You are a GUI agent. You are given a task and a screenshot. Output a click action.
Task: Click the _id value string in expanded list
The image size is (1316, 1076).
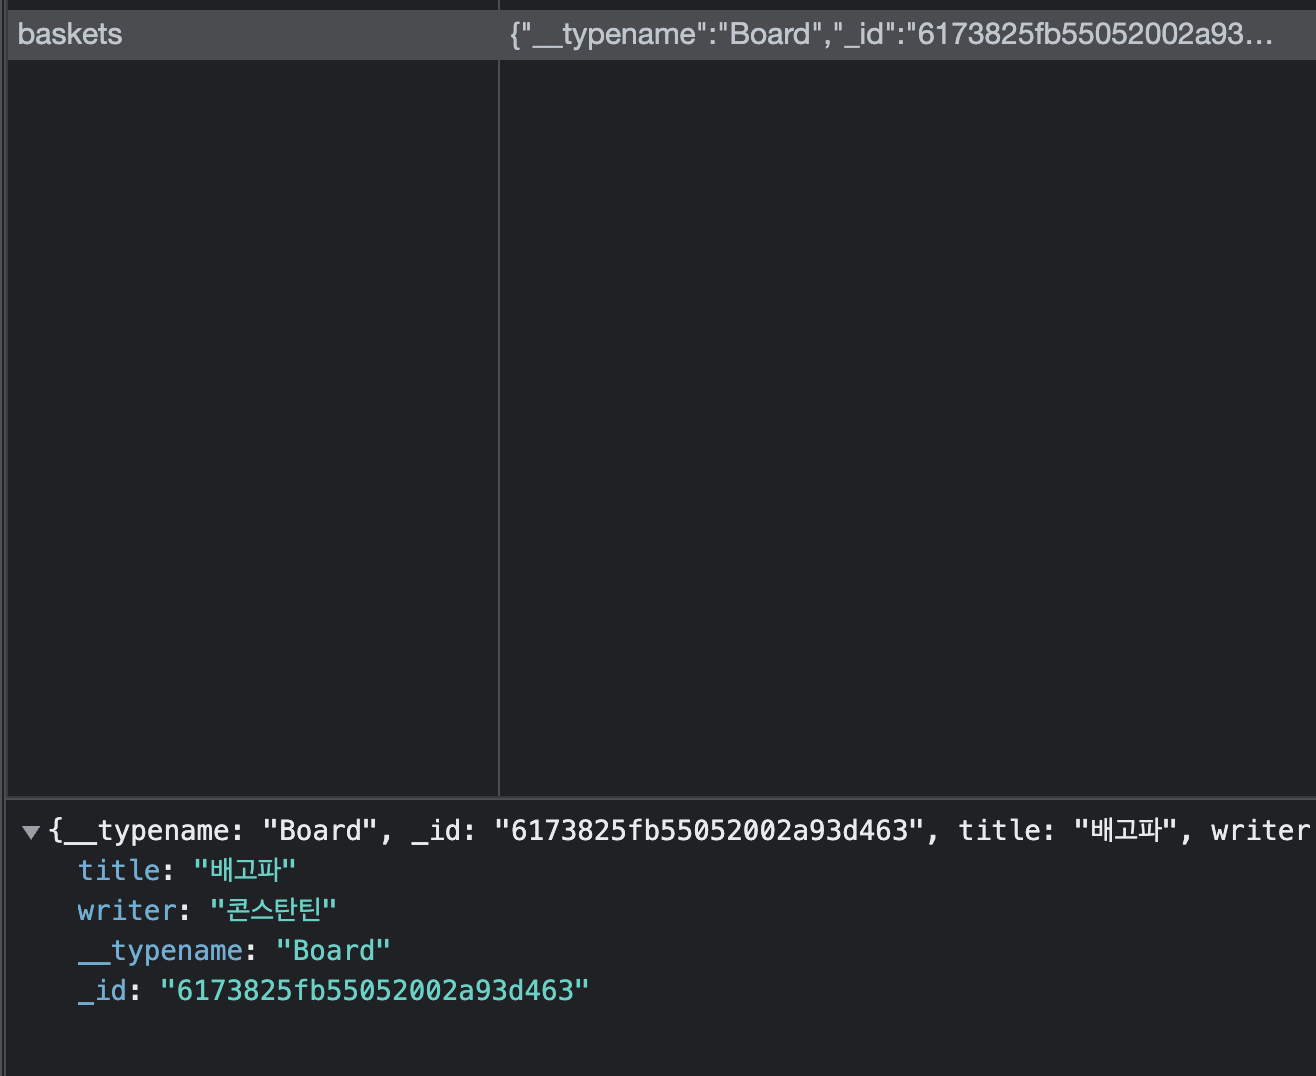(x=374, y=990)
